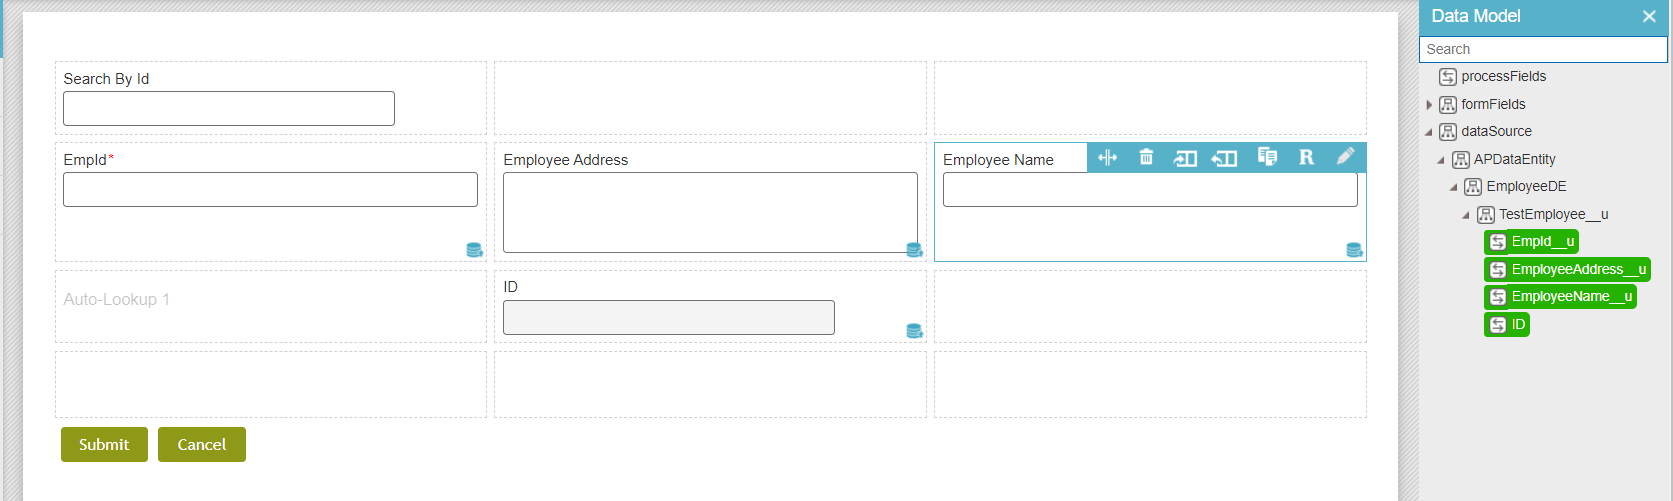Screen dimensions: 1673x501
Task: Collapse the TestEmployee__u node
Action: [x=1466, y=215]
